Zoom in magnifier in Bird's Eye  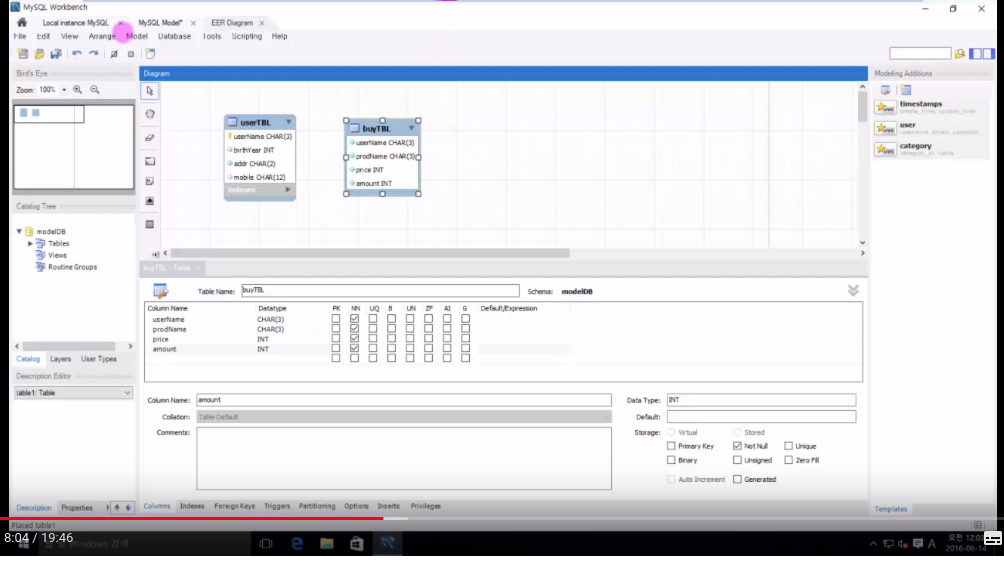pyautogui.click(x=77, y=90)
